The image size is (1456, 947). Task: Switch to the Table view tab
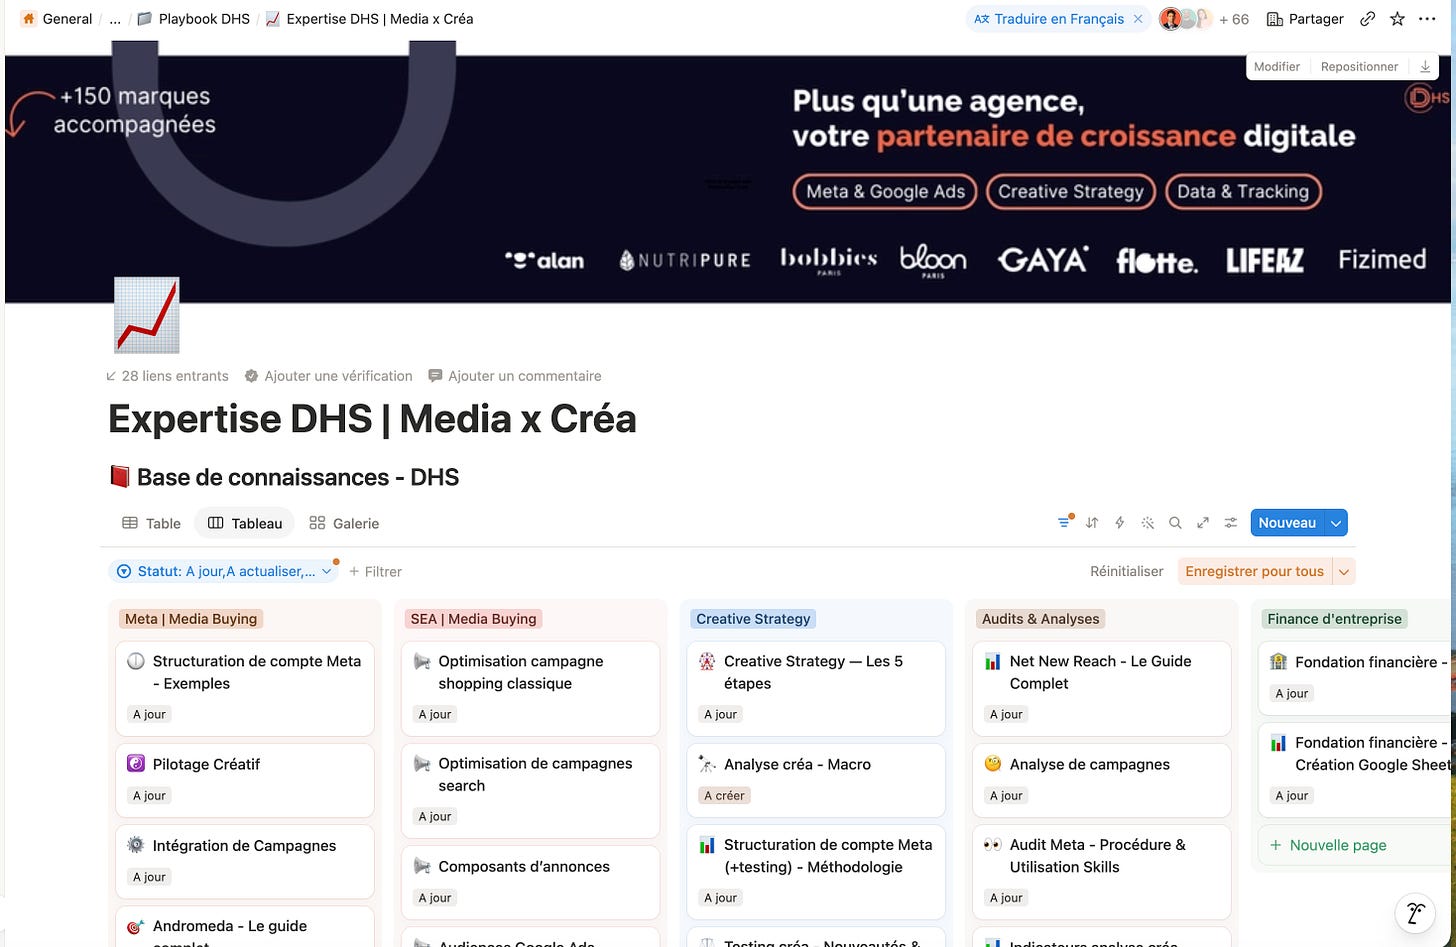point(151,523)
